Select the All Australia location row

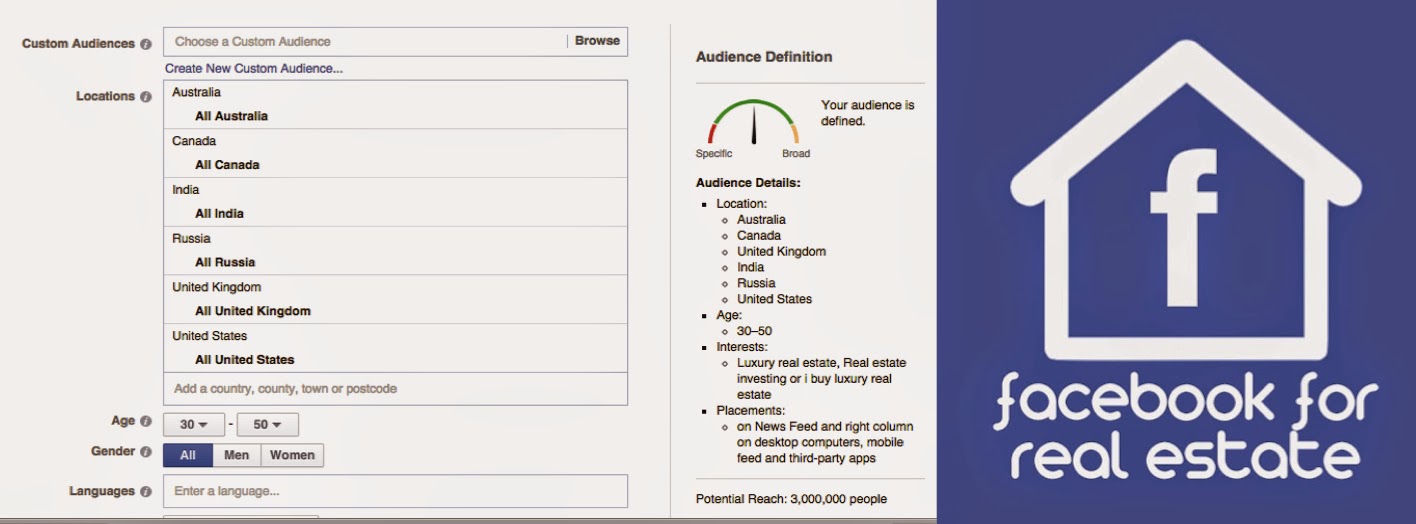[x=395, y=116]
